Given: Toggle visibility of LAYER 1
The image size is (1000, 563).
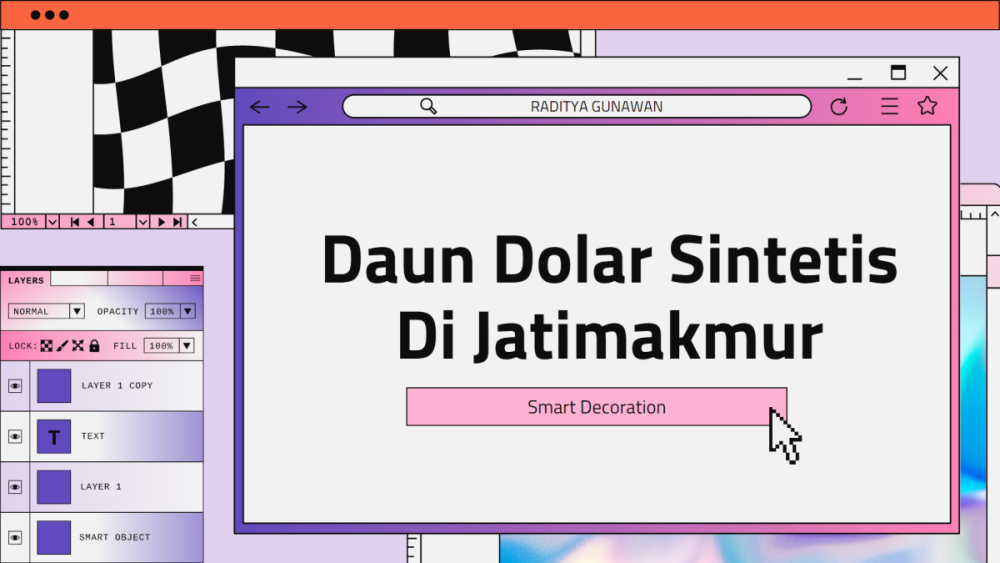Looking at the screenshot, I should click(15, 487).
